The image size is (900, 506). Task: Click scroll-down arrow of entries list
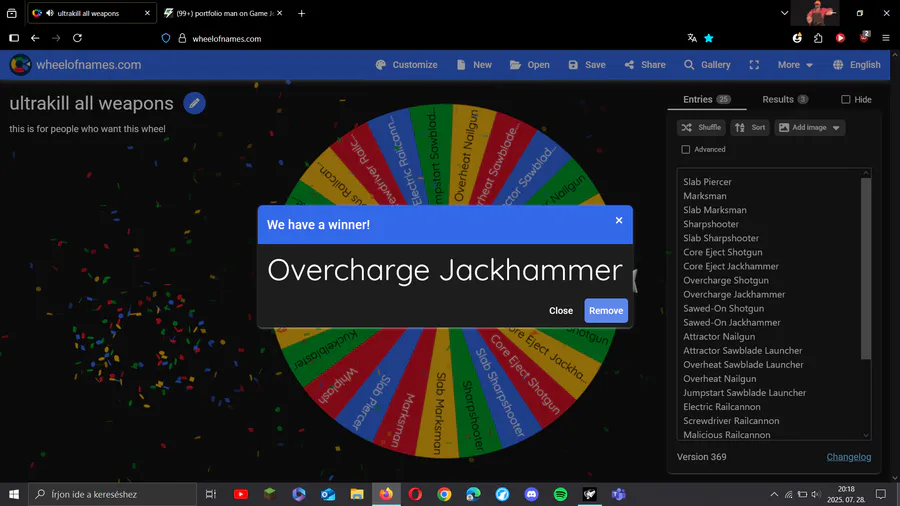point(866,435)
